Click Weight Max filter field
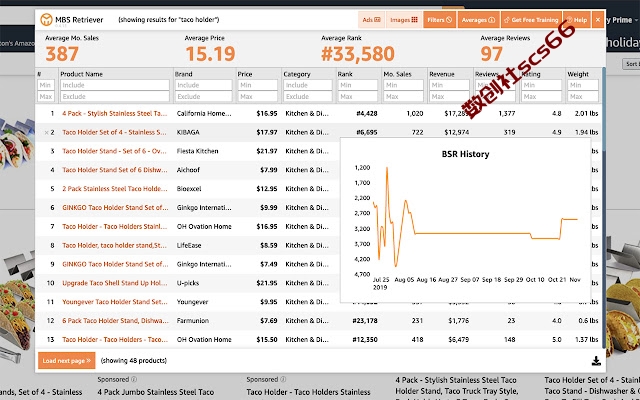 tap(583, 96)
